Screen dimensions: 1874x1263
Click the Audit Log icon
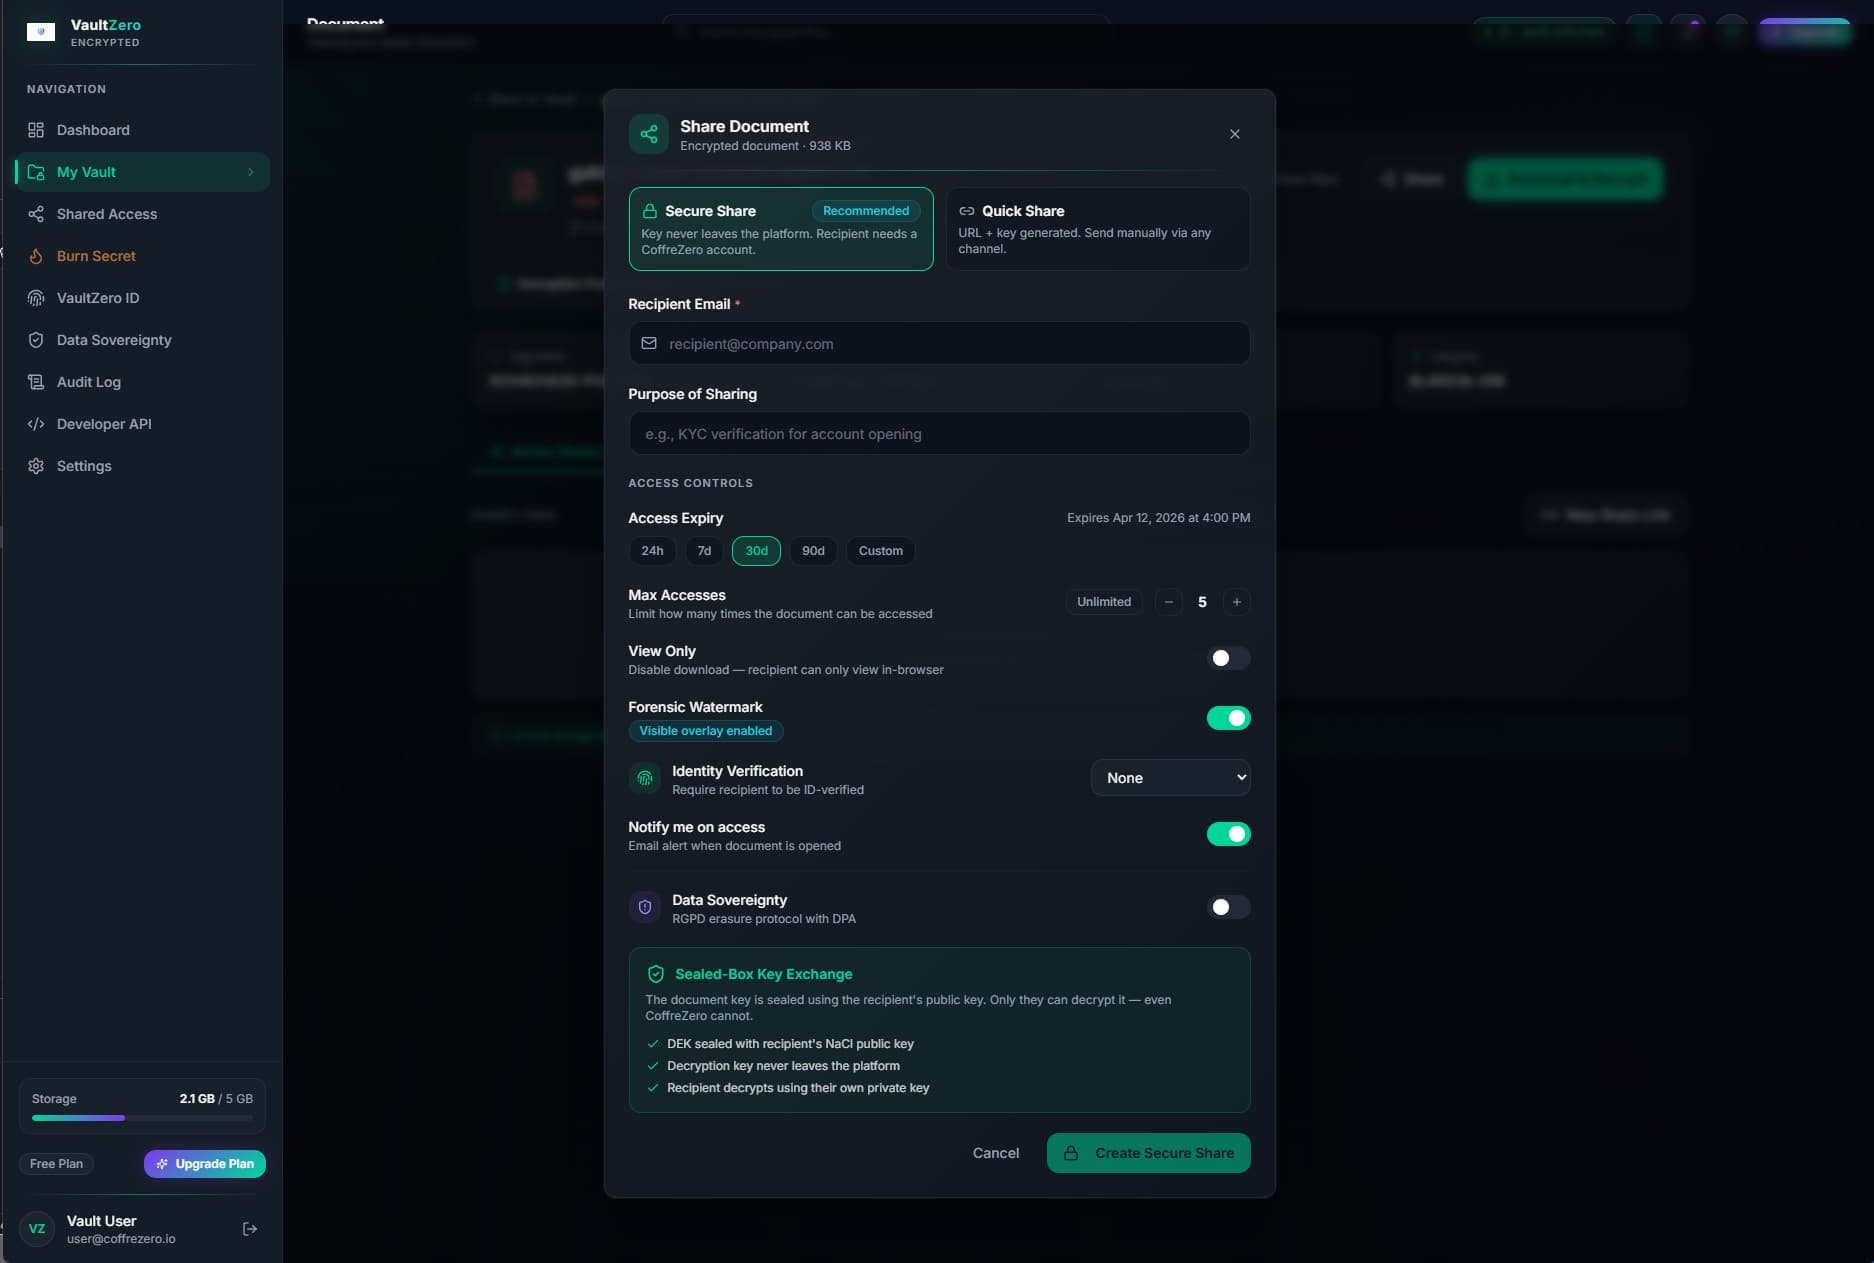click(x=36, y=382)
